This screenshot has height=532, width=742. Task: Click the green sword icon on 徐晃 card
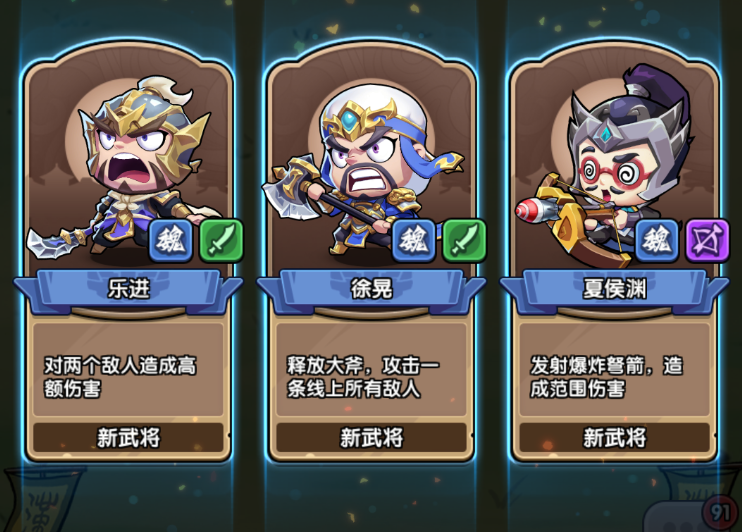click(464, 240)
